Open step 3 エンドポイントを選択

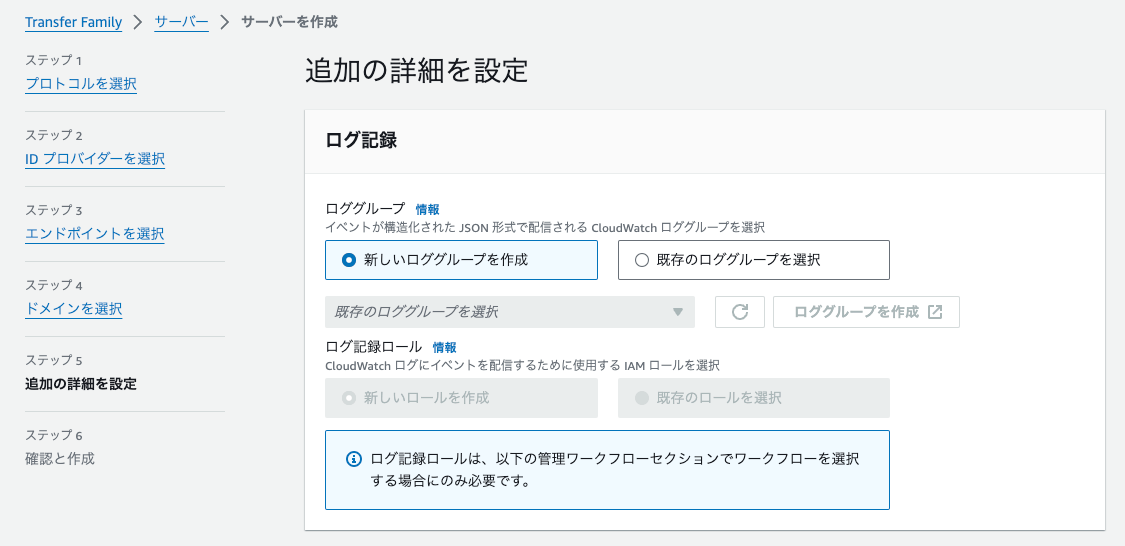pyautogui.click(x=95, y=234)
